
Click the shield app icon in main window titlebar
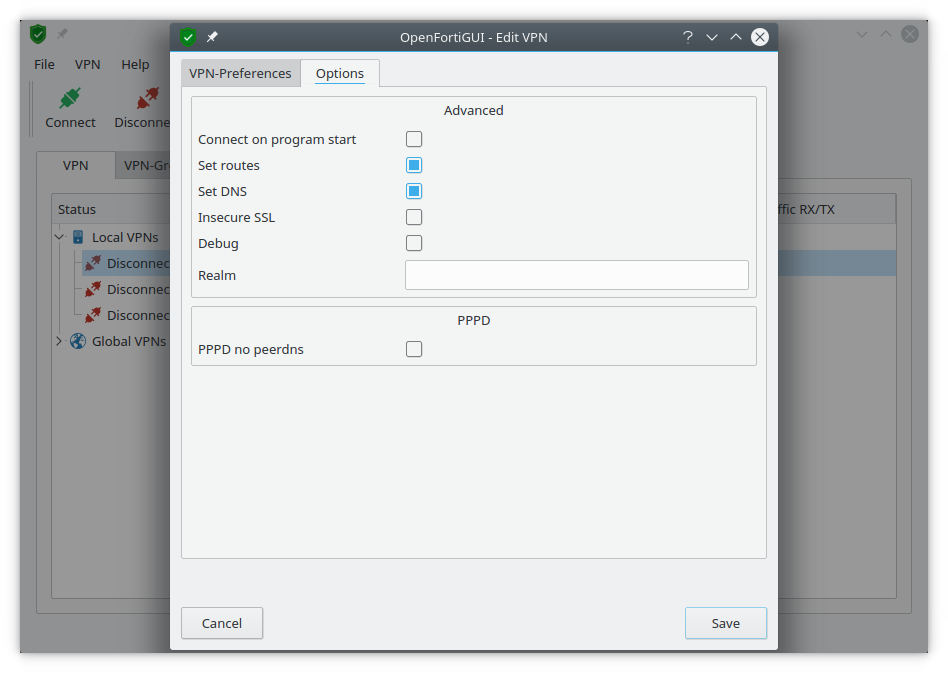click(38, 34)
